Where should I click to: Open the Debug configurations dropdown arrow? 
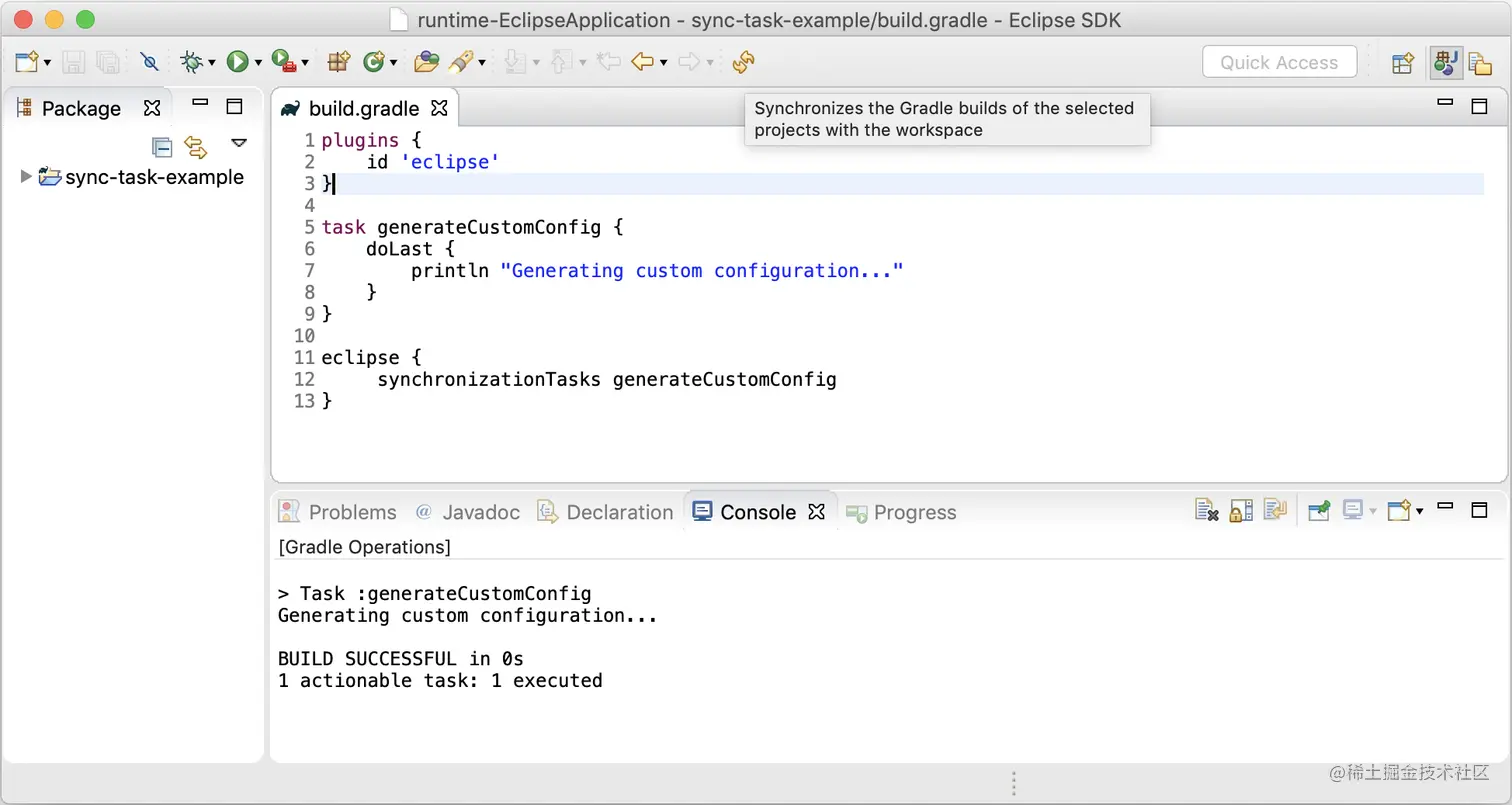tap(211, 63)
